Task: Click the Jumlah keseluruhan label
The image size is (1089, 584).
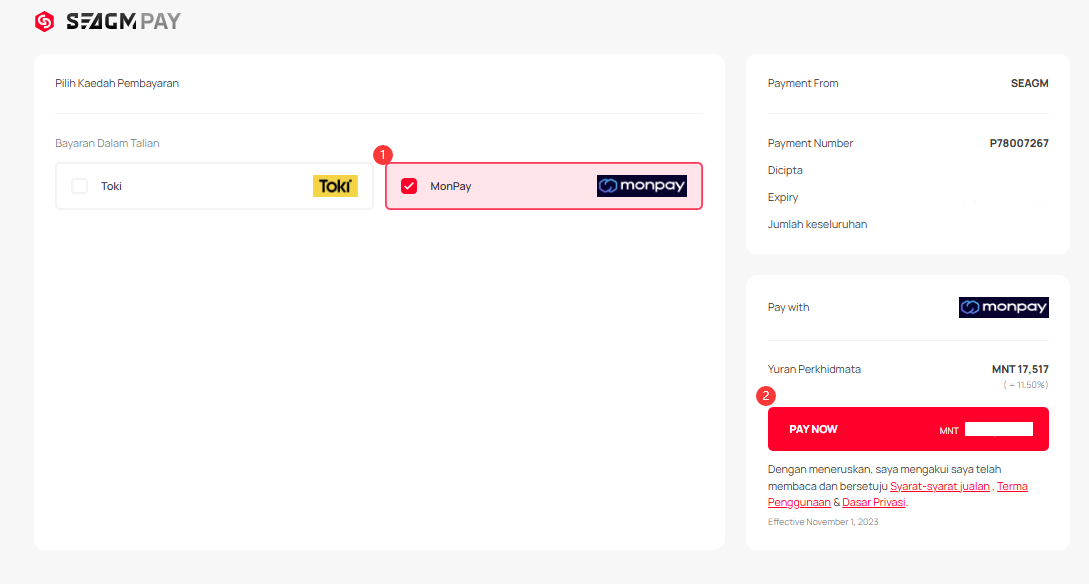Action: [x=817, y=224]
